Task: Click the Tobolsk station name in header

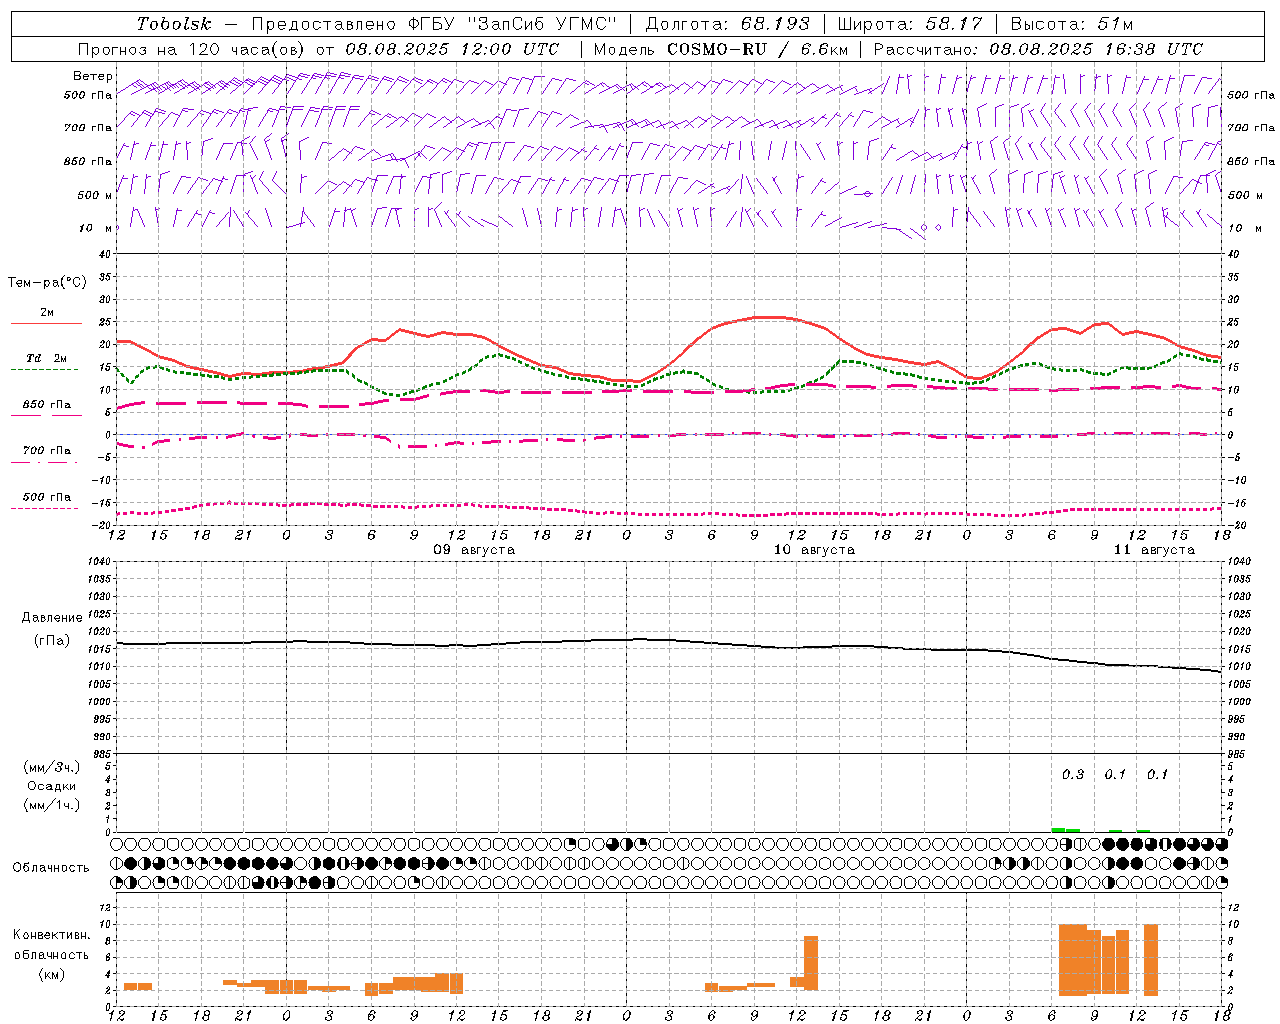Action: (174, 24)
